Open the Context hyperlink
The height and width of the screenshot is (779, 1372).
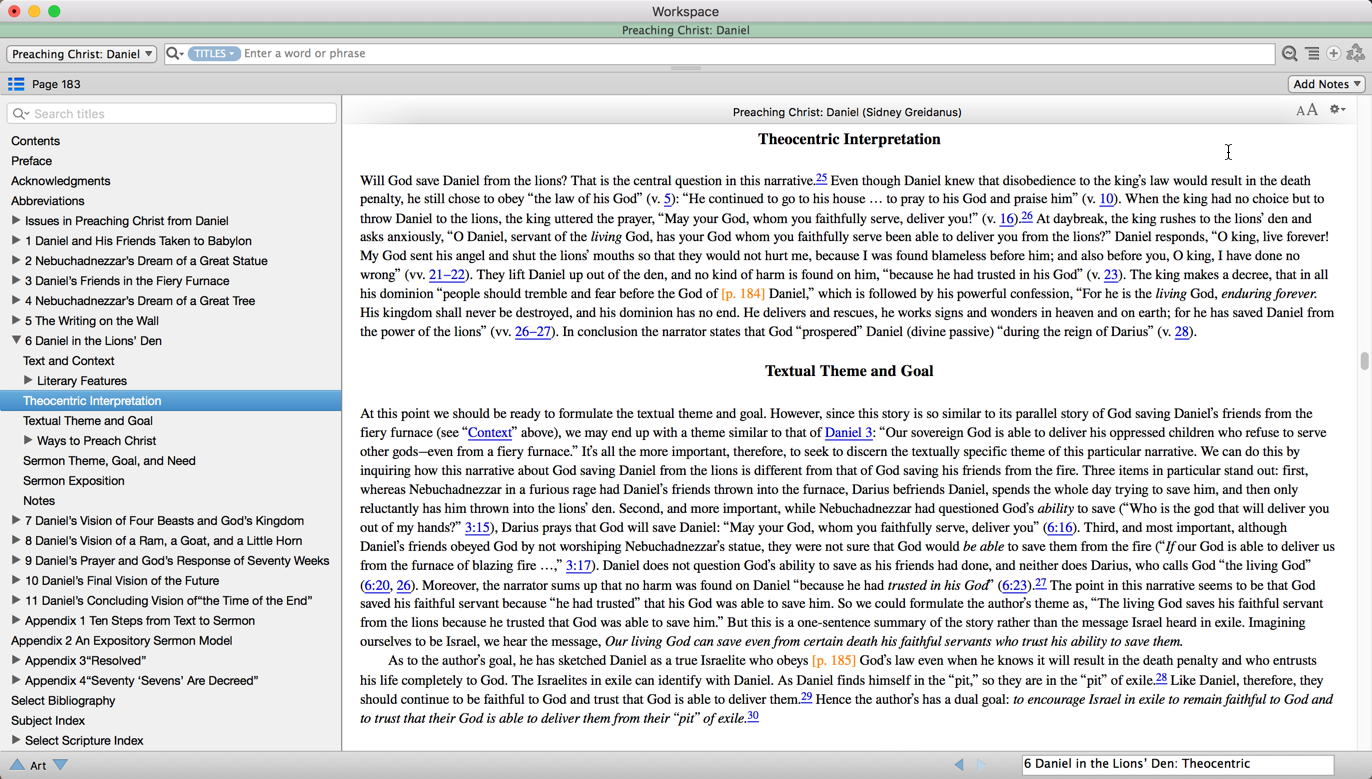click(x=490, y=433)
